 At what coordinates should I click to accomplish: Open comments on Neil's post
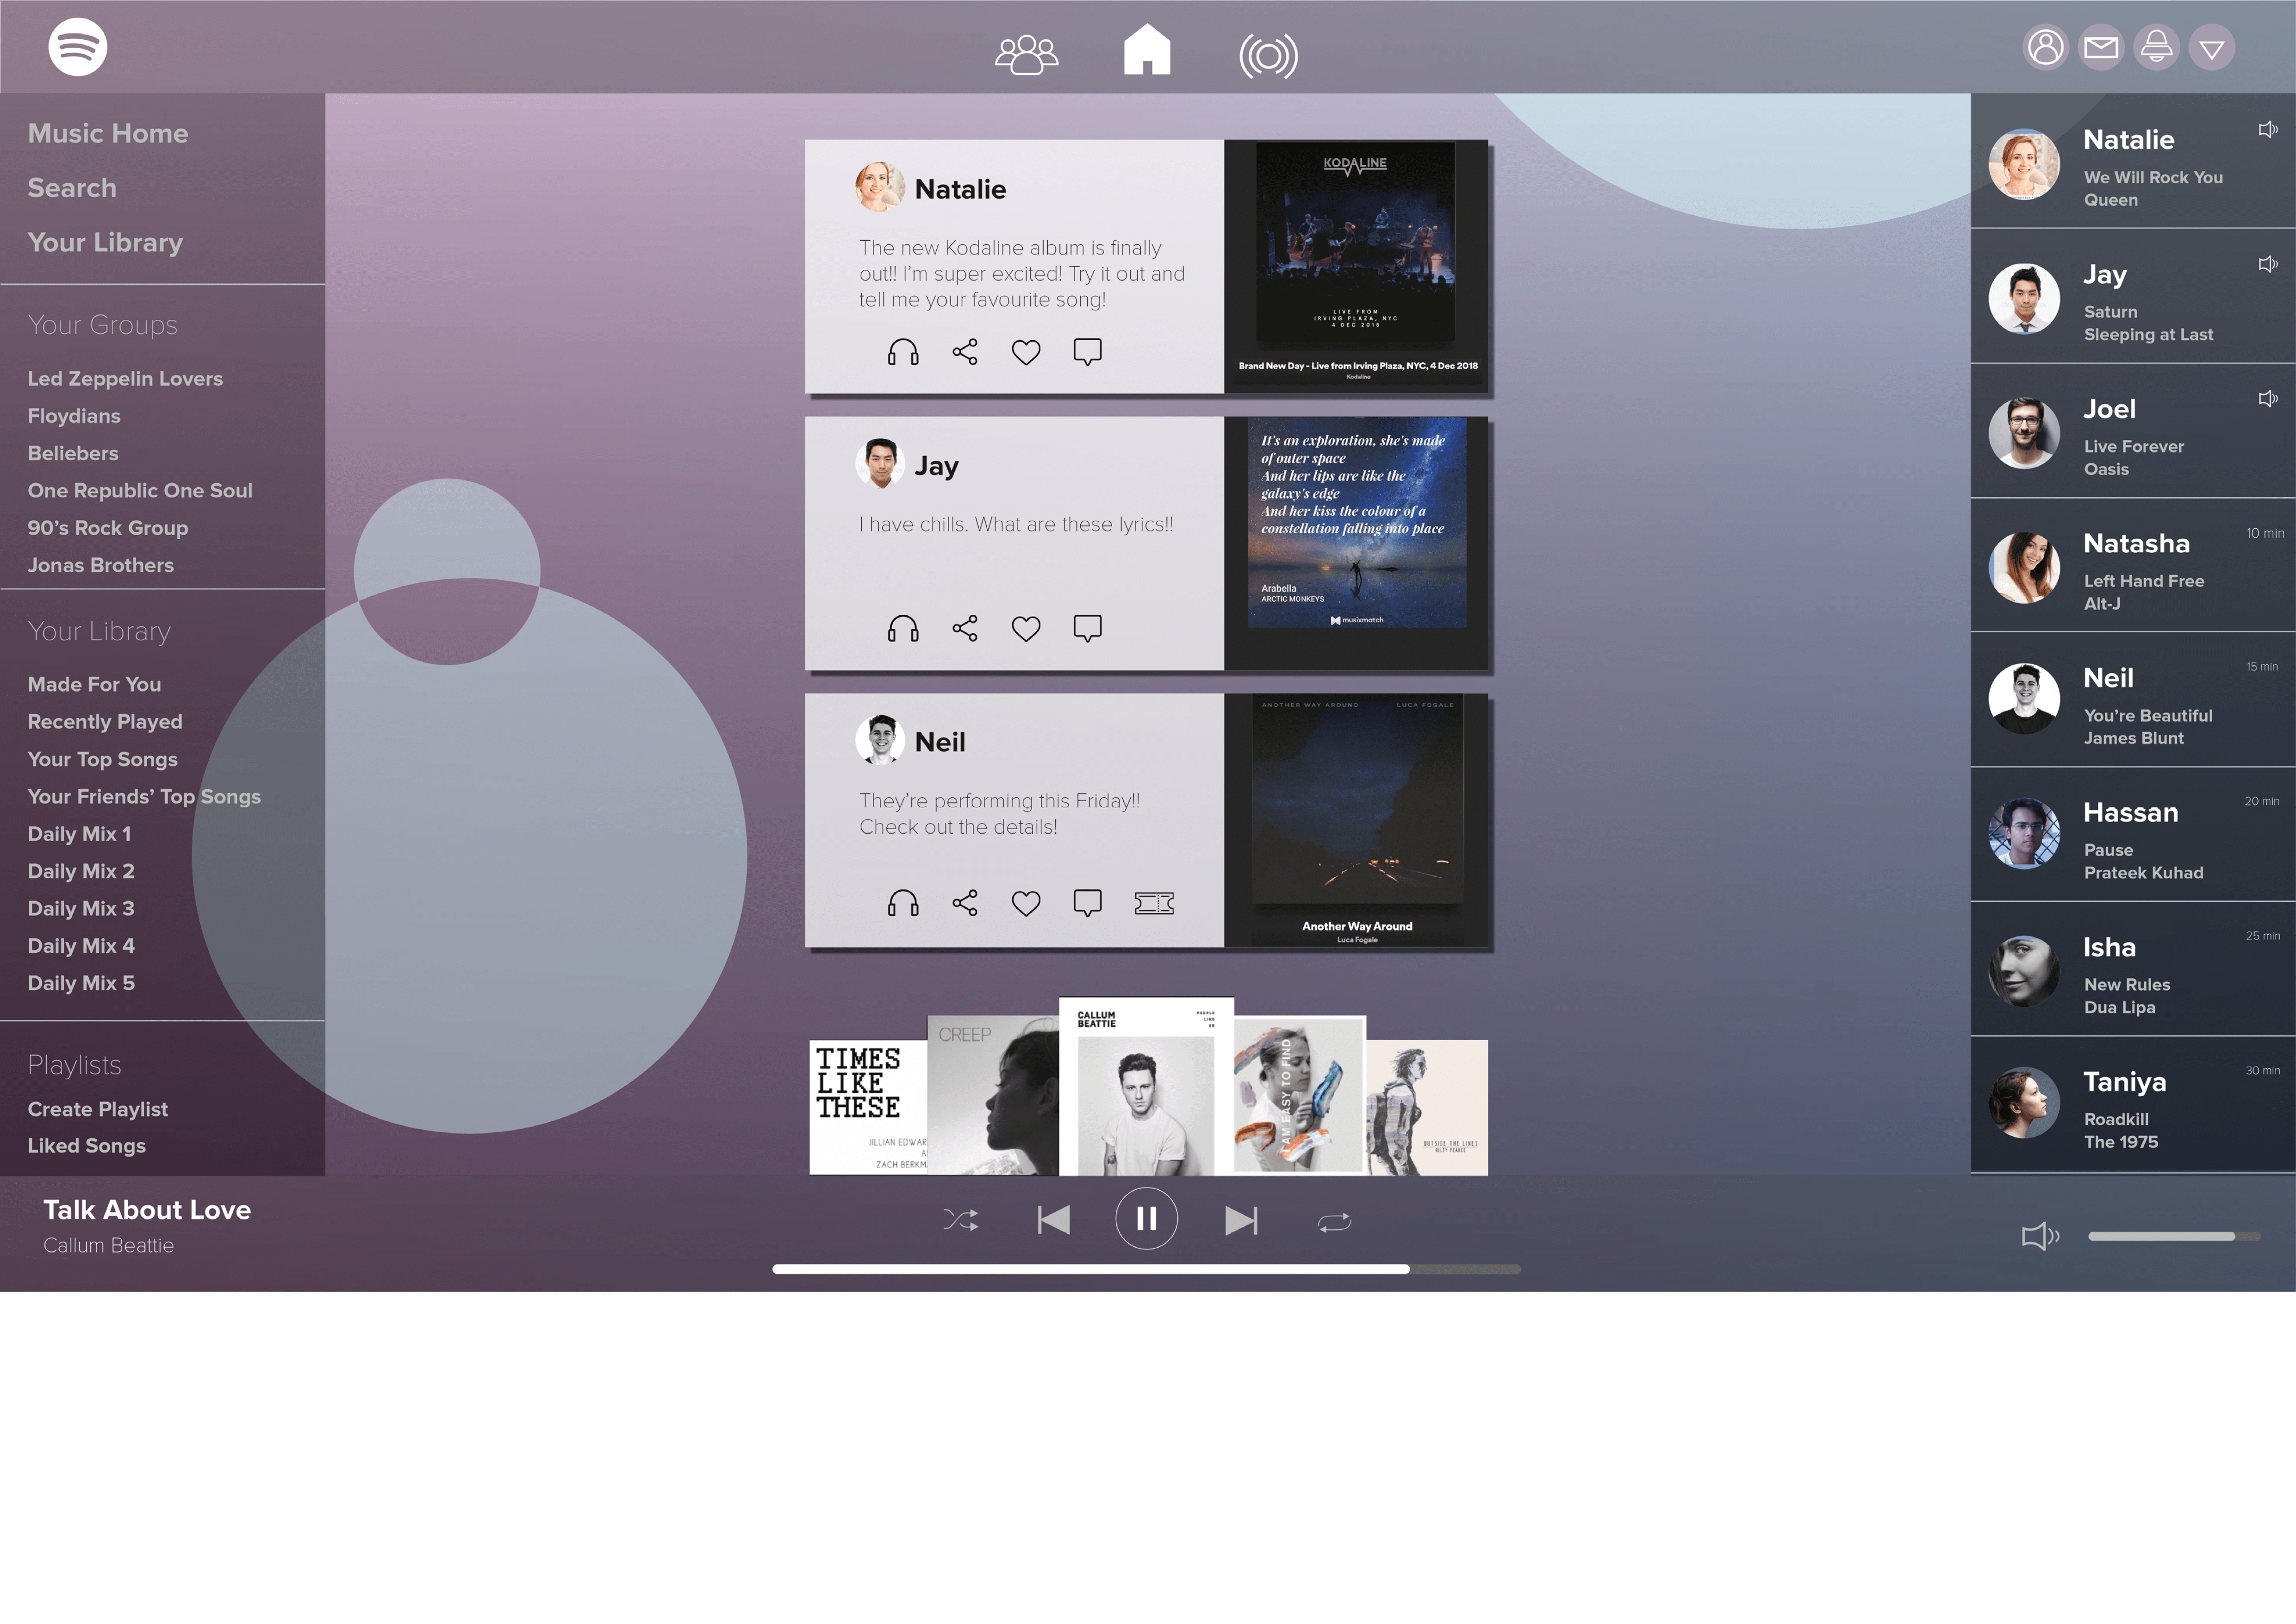pos(1087,903)
